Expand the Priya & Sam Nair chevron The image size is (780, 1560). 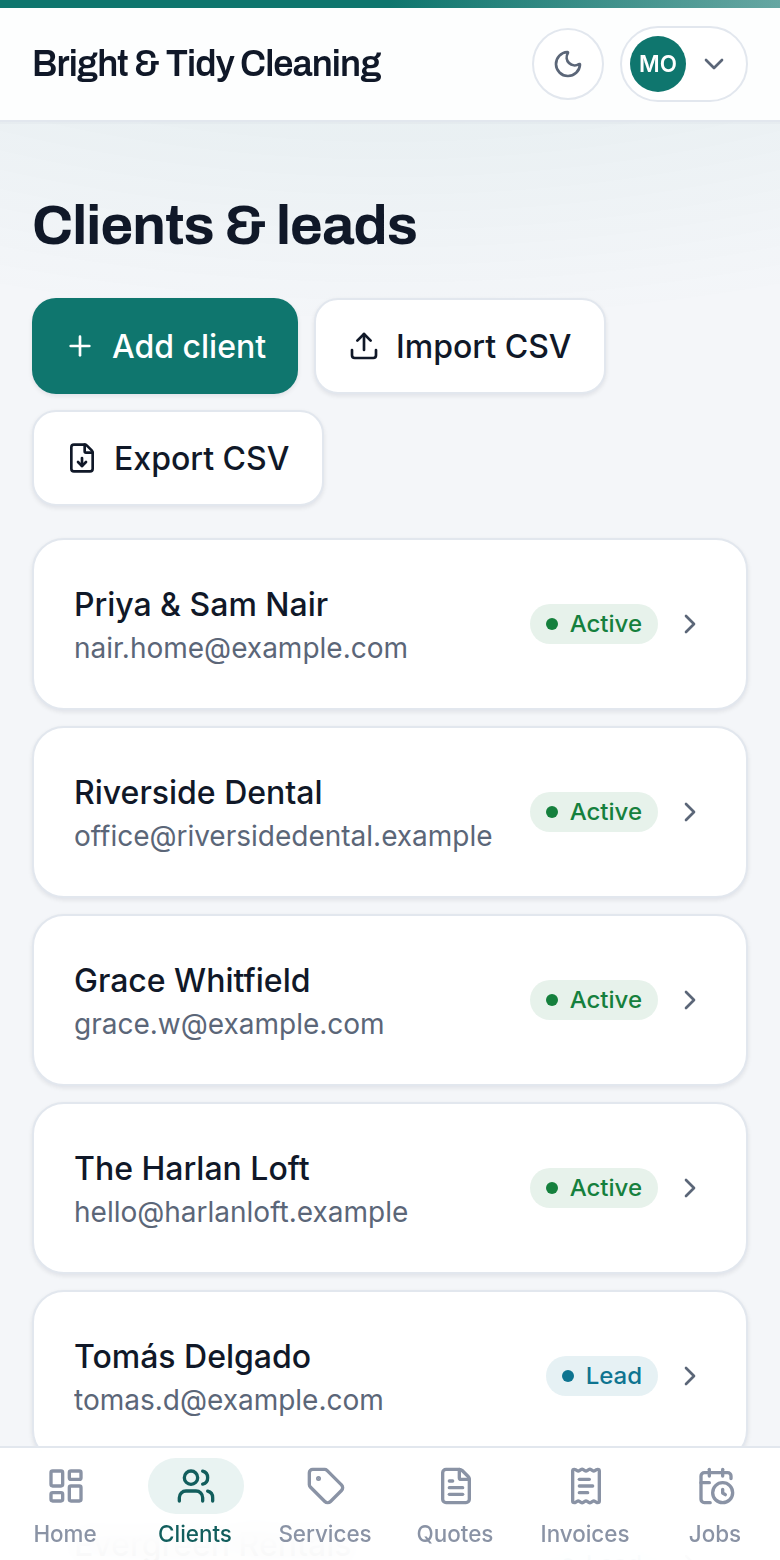pos(689,624)
